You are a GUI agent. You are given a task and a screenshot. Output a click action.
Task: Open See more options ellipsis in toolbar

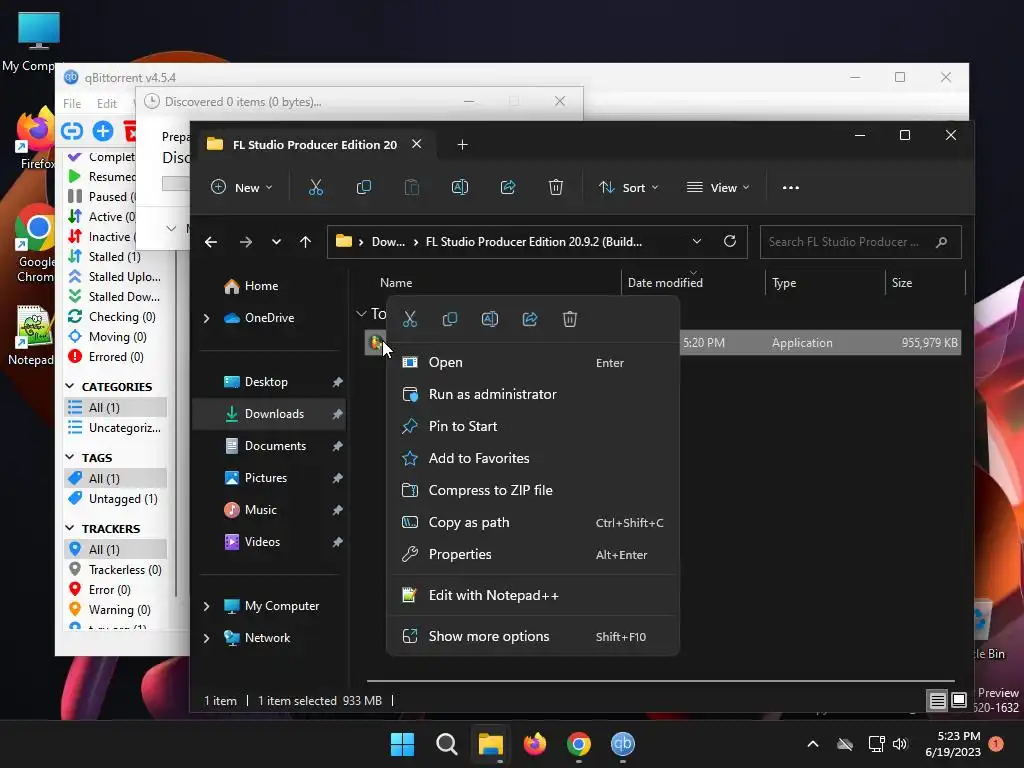[791, 187]
